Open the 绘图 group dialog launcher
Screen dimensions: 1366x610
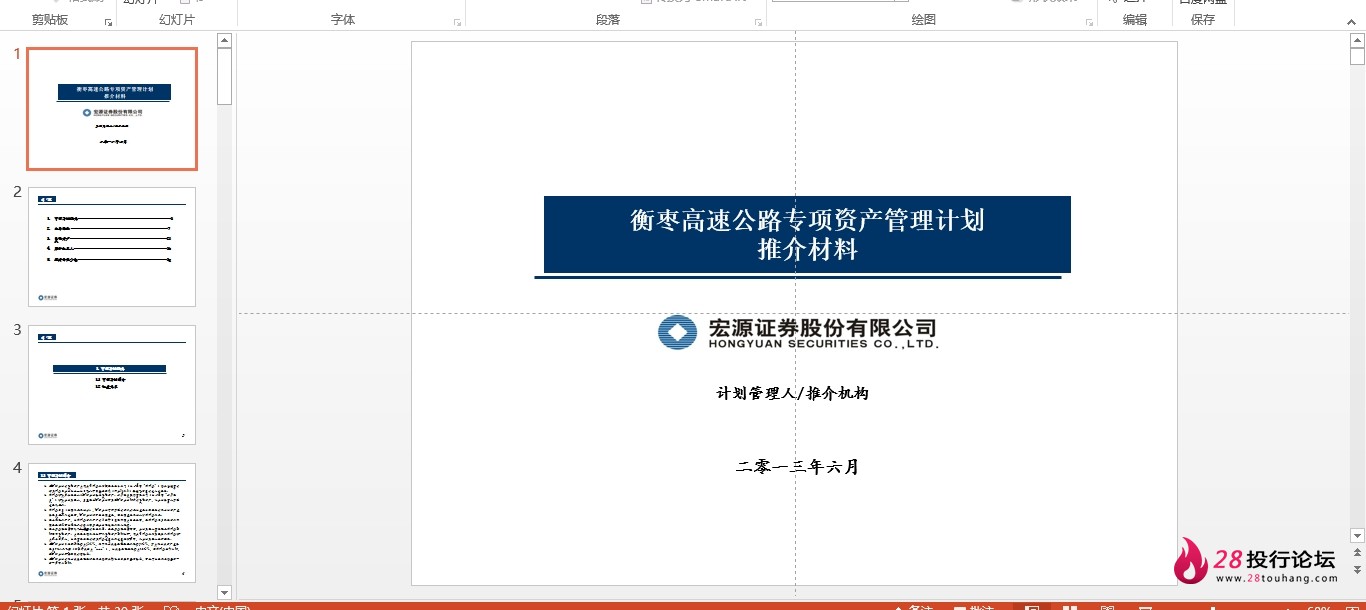(1088, 21)
